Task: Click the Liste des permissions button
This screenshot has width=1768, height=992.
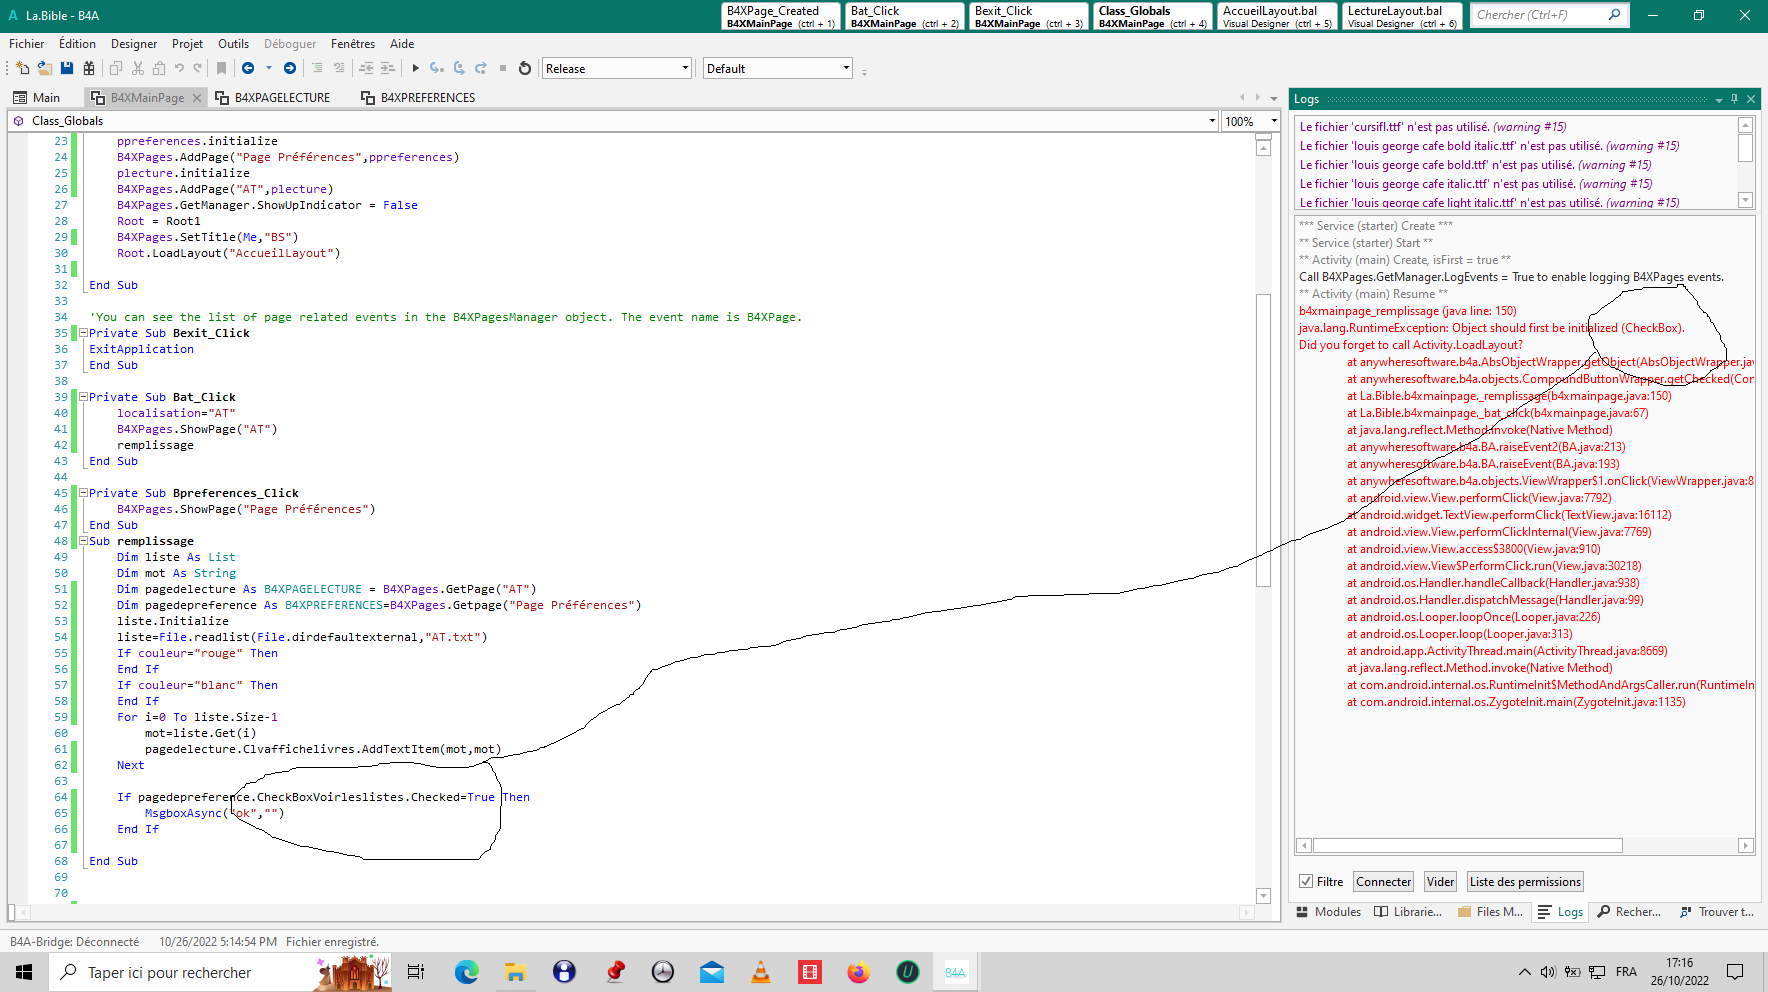Action: coord(1525,881)
